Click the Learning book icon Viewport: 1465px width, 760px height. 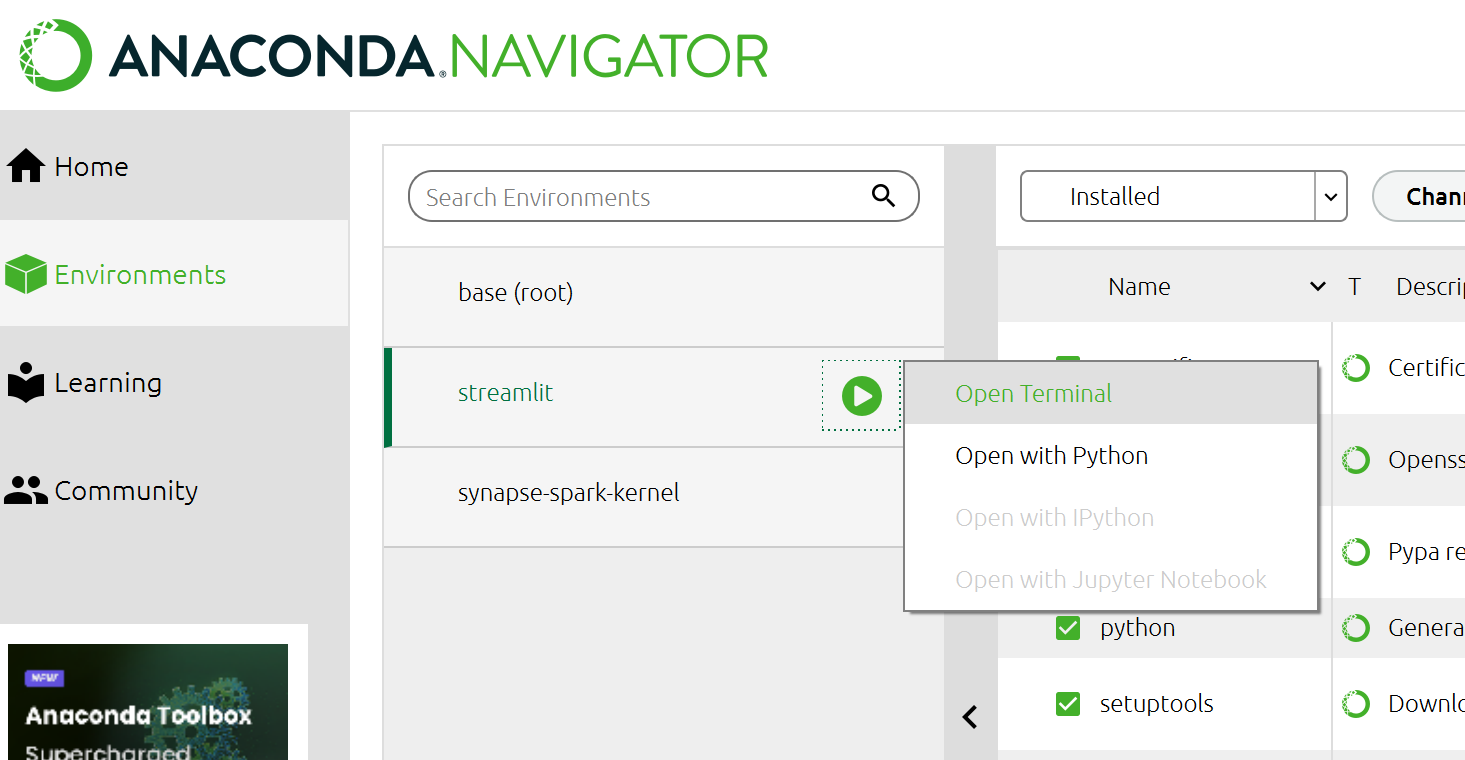point(26,382)
